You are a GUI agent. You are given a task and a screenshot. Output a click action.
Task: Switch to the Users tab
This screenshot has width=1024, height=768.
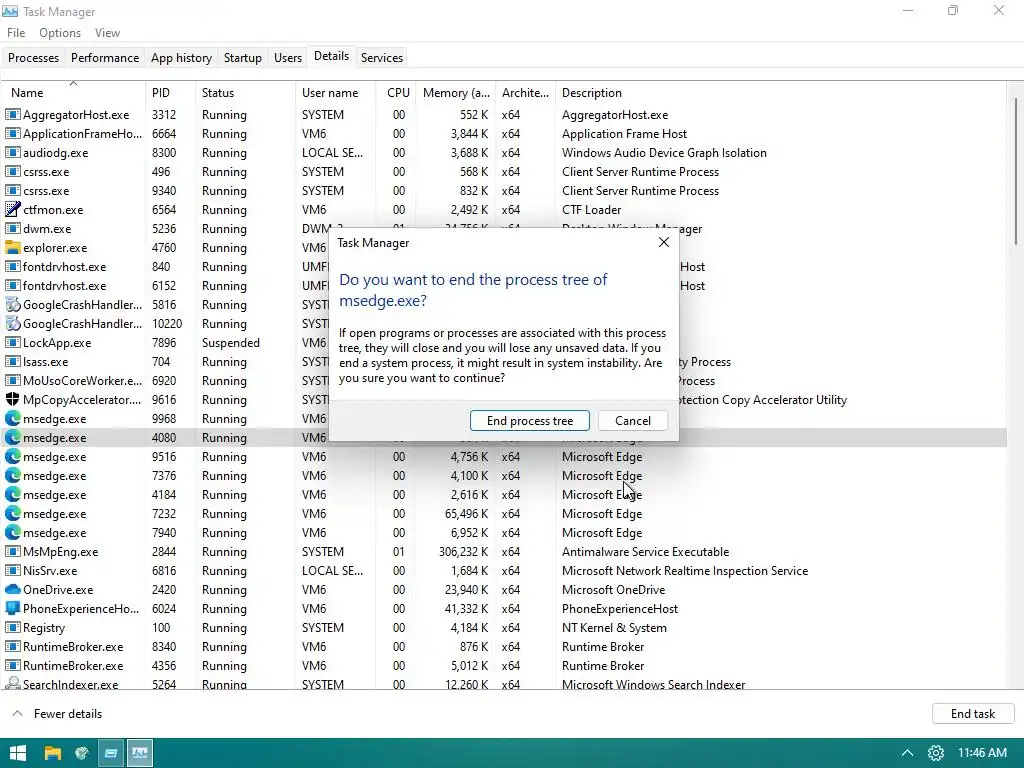click(x=287, y=57)
